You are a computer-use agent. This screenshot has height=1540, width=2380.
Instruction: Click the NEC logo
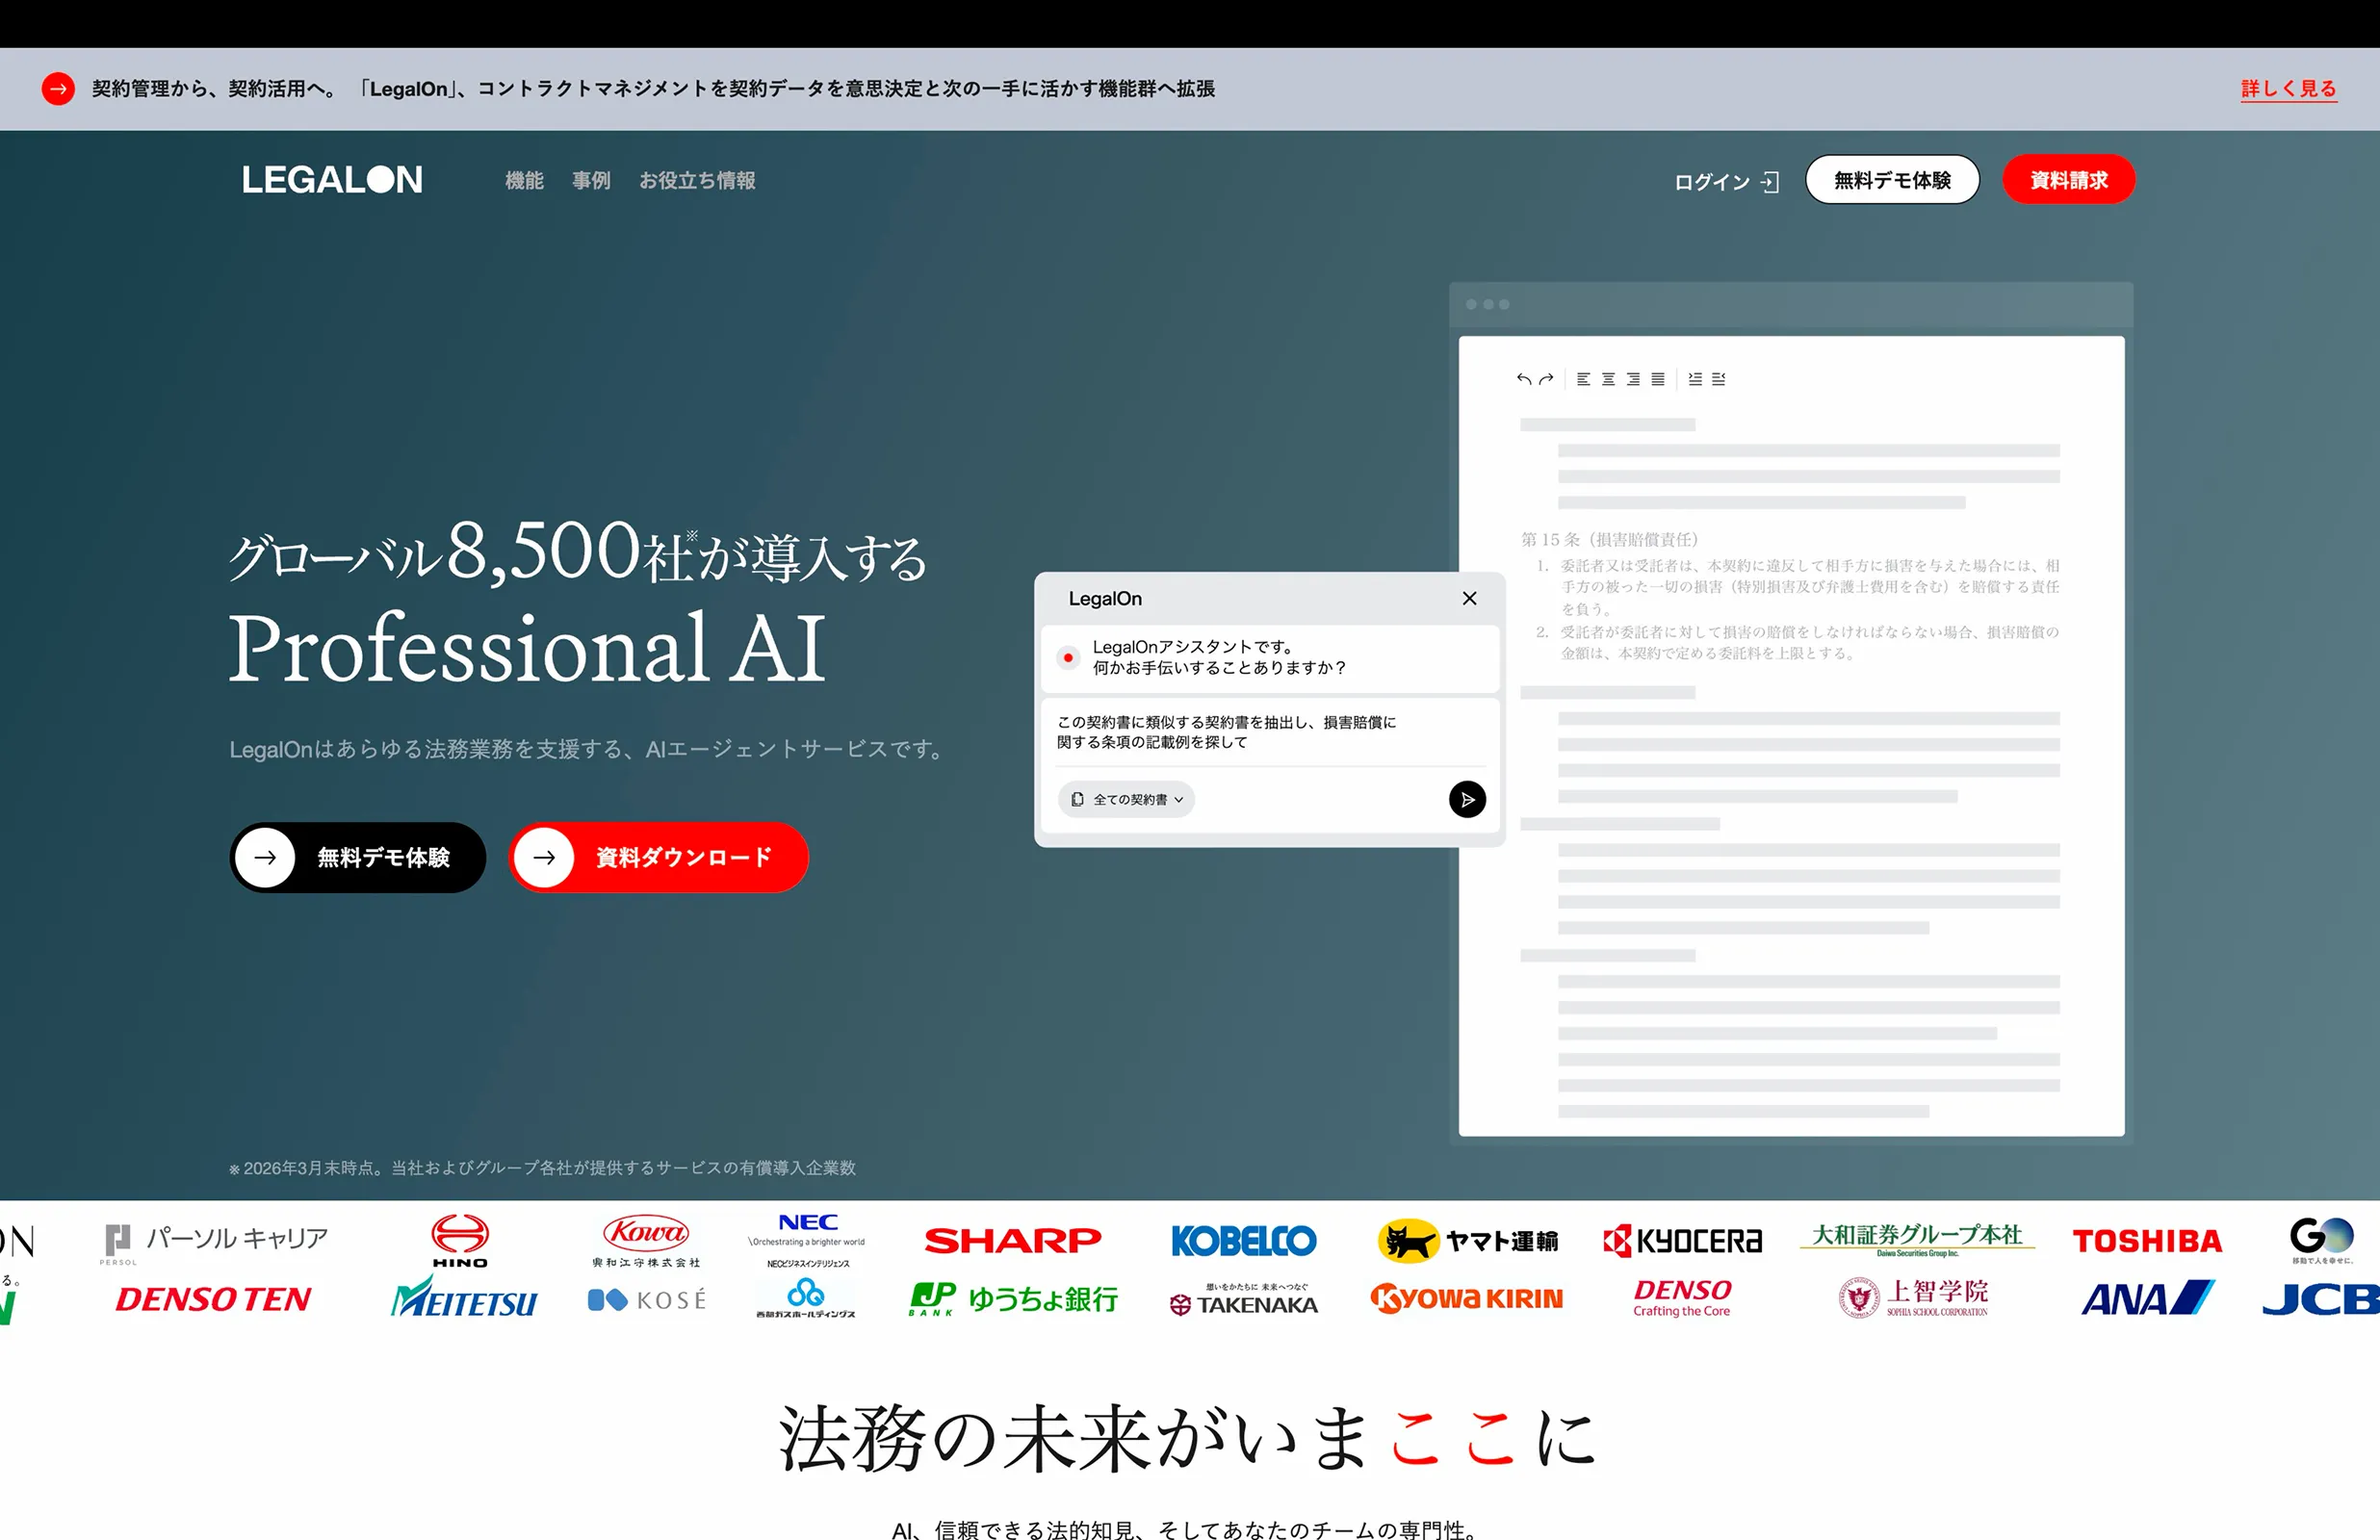(807, 1241)
